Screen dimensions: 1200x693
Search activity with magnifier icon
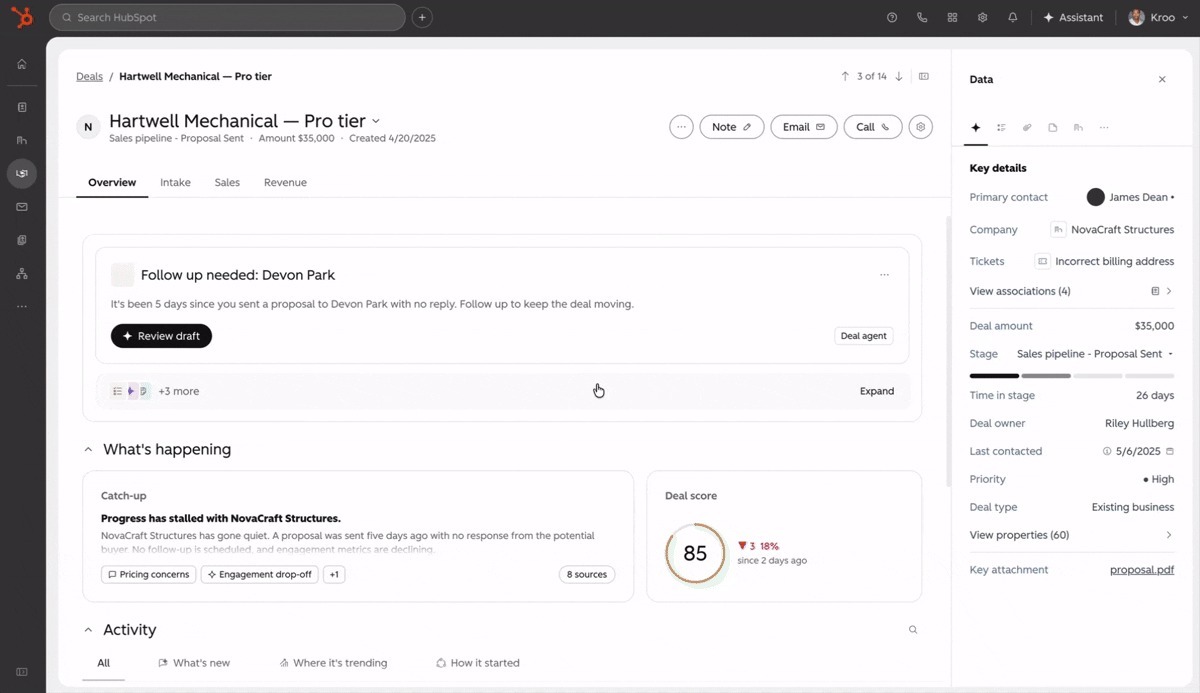tap(913, 630)
